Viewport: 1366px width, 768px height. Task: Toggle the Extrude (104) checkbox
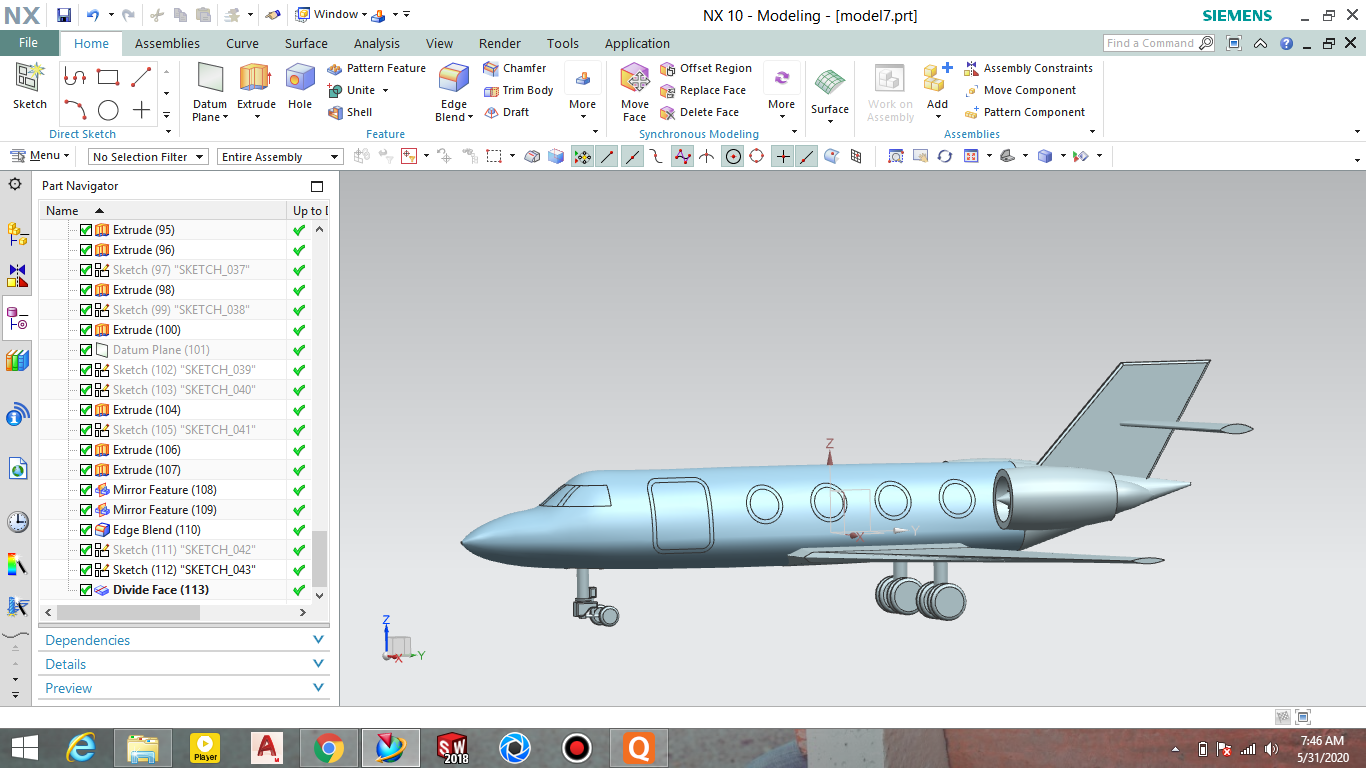[85, 410]
